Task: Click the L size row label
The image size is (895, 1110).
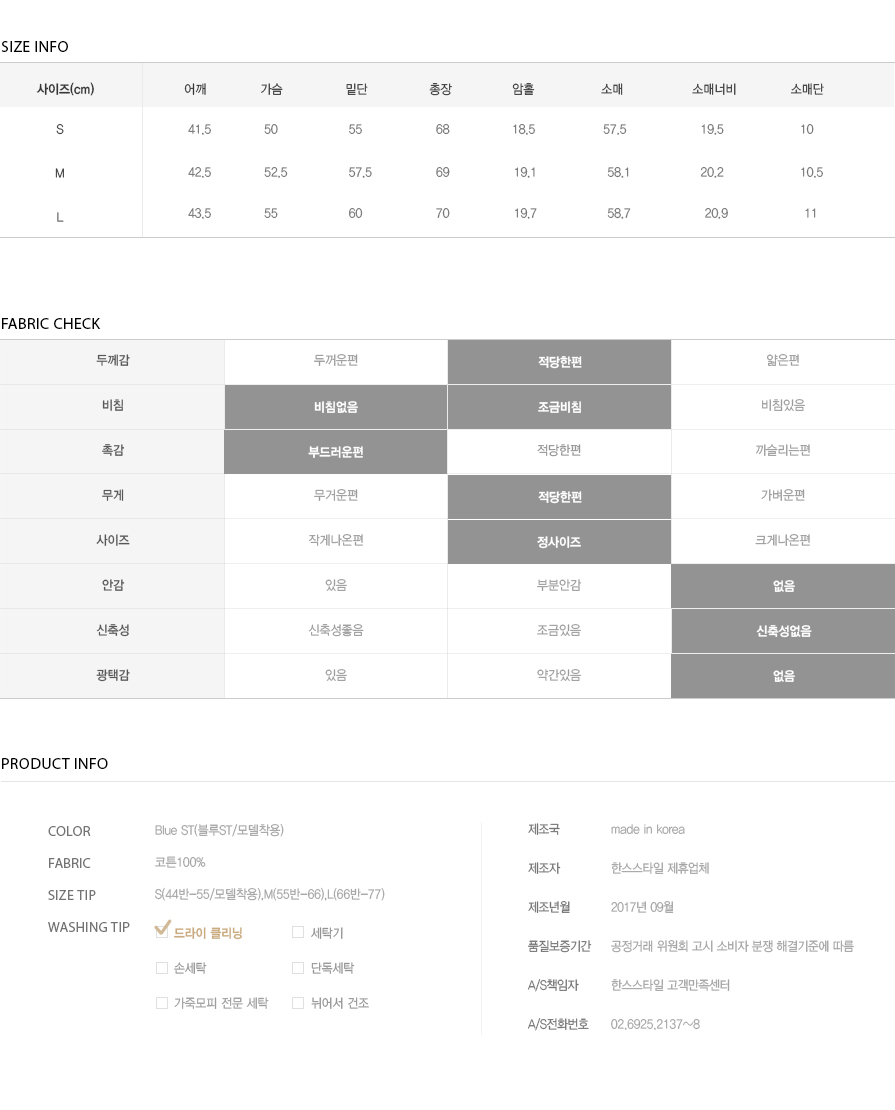Action: click(x=60, y=217)
